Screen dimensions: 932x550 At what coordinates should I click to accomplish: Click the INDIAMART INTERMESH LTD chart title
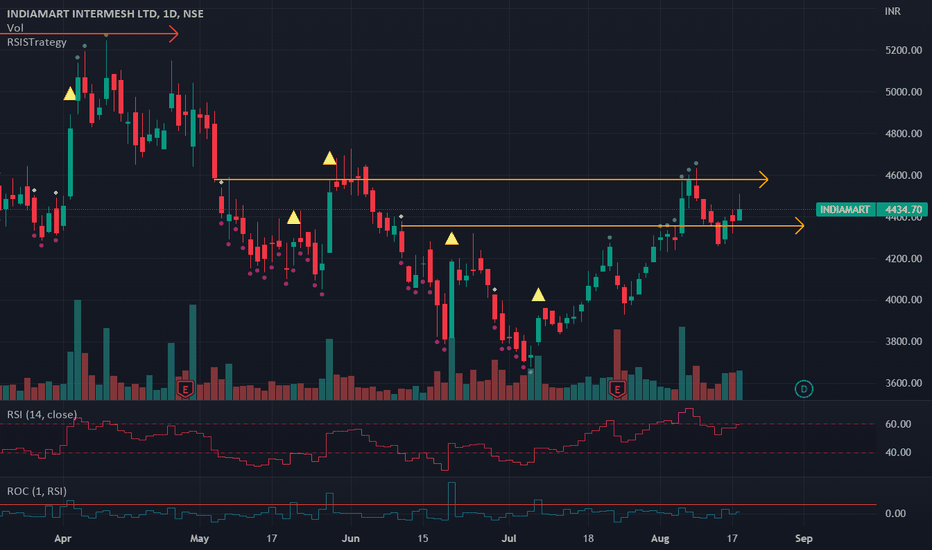105,13
